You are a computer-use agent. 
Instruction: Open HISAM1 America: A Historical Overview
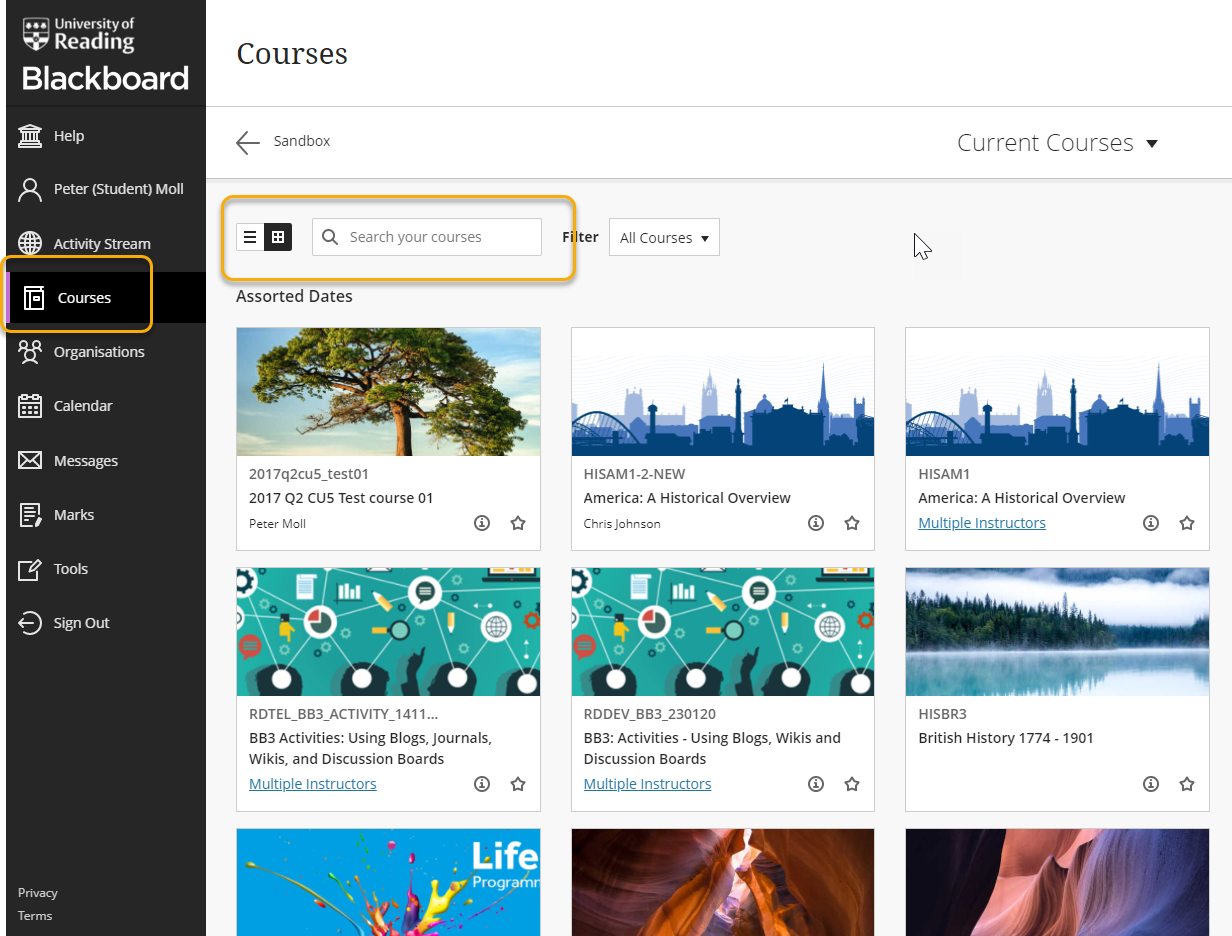1022,498
